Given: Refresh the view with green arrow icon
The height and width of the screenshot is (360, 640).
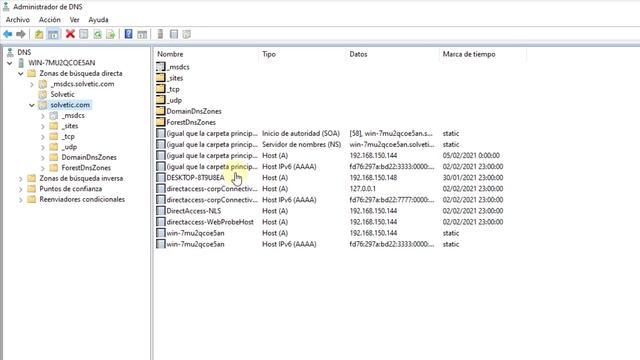Looking at the screenshot, I should click(97, 34).
